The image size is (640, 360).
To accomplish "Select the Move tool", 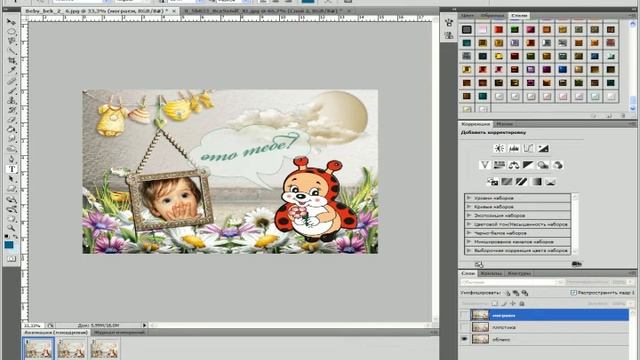I will 11,22.
